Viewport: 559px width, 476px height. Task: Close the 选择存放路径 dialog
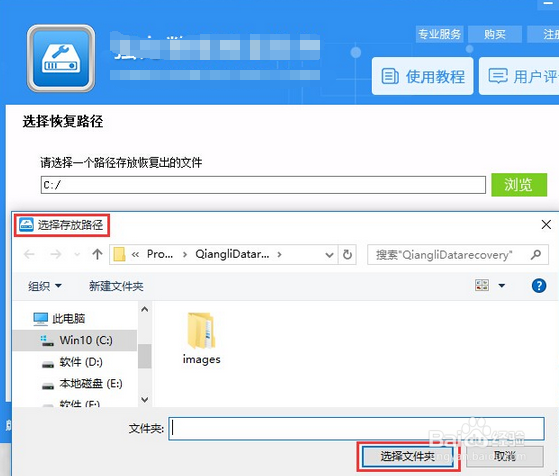coord(546,225)
